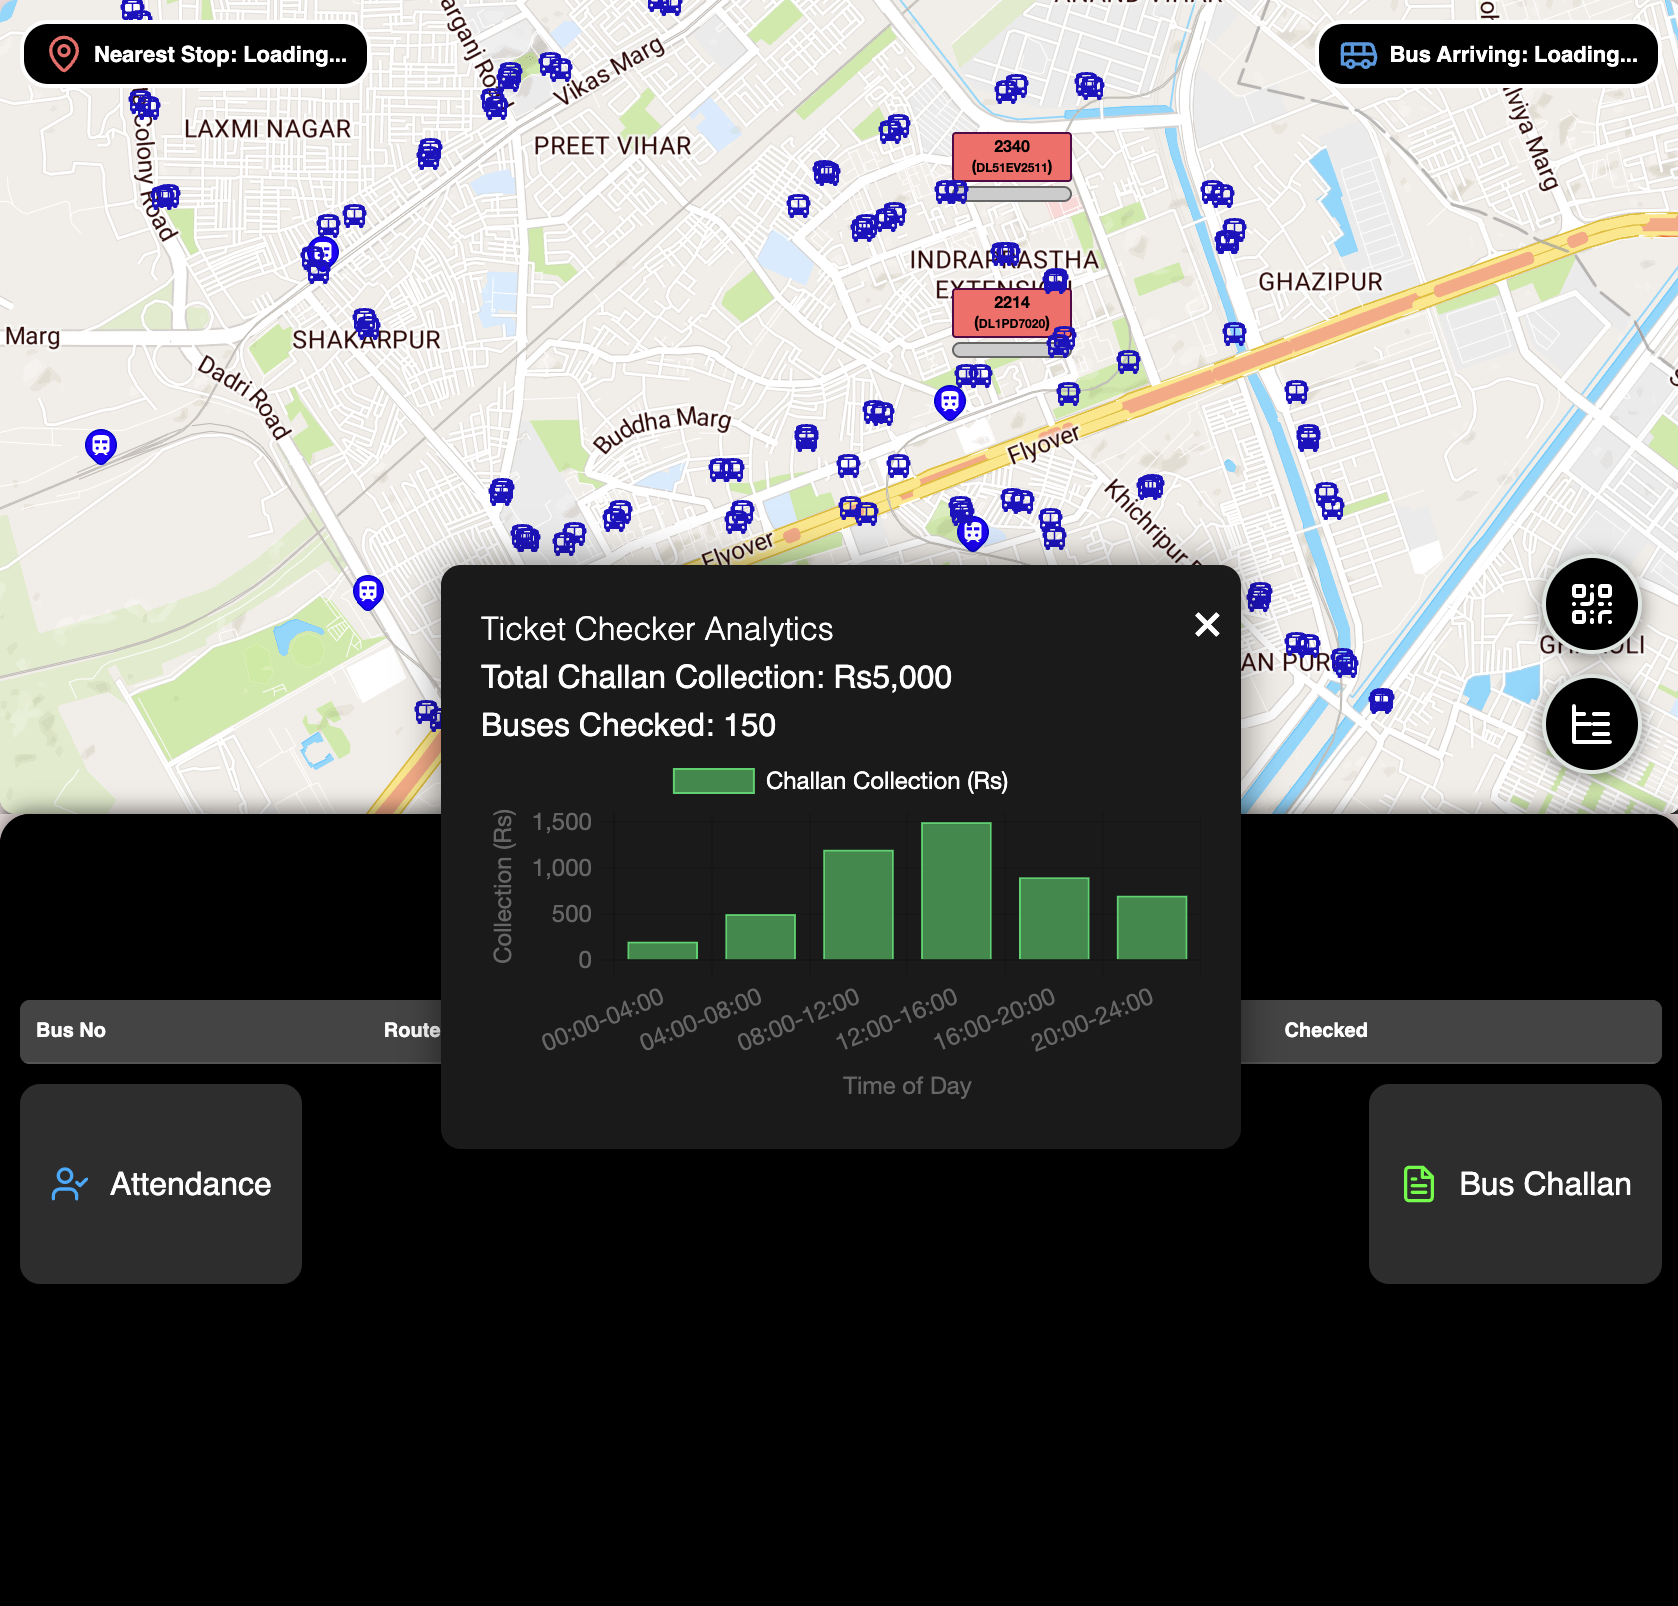Click the Attendance person-check icon
Image resolution: width=1678 pixels, height=1606 pixels.
coord(69,1185)
